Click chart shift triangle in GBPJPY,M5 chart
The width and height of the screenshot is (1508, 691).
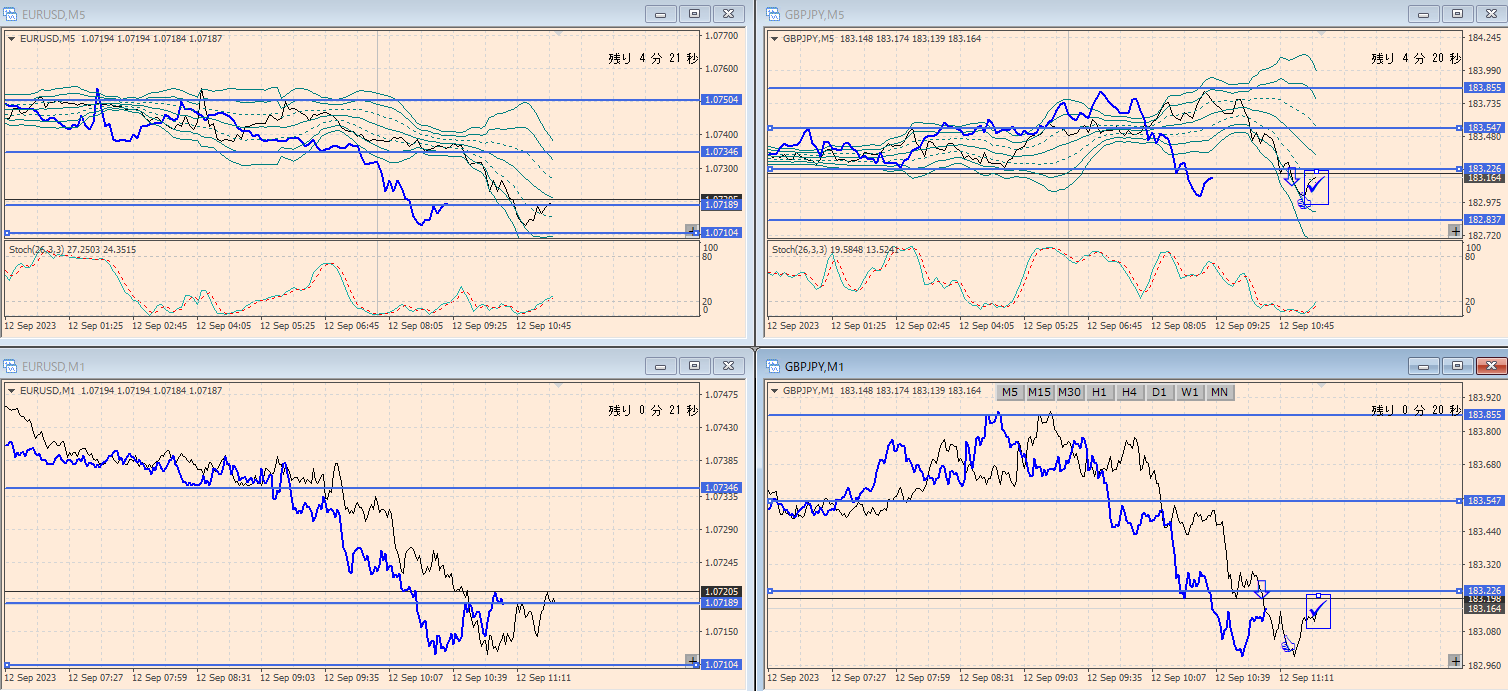coord(1321,34)
